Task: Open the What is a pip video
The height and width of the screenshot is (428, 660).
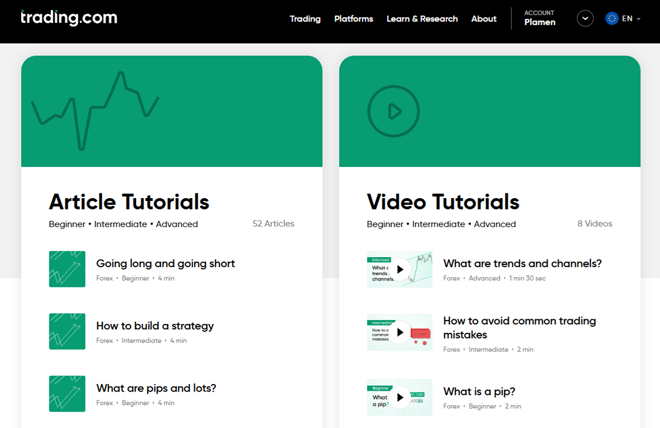Action: pyautogui.click(x=479, y=392)
